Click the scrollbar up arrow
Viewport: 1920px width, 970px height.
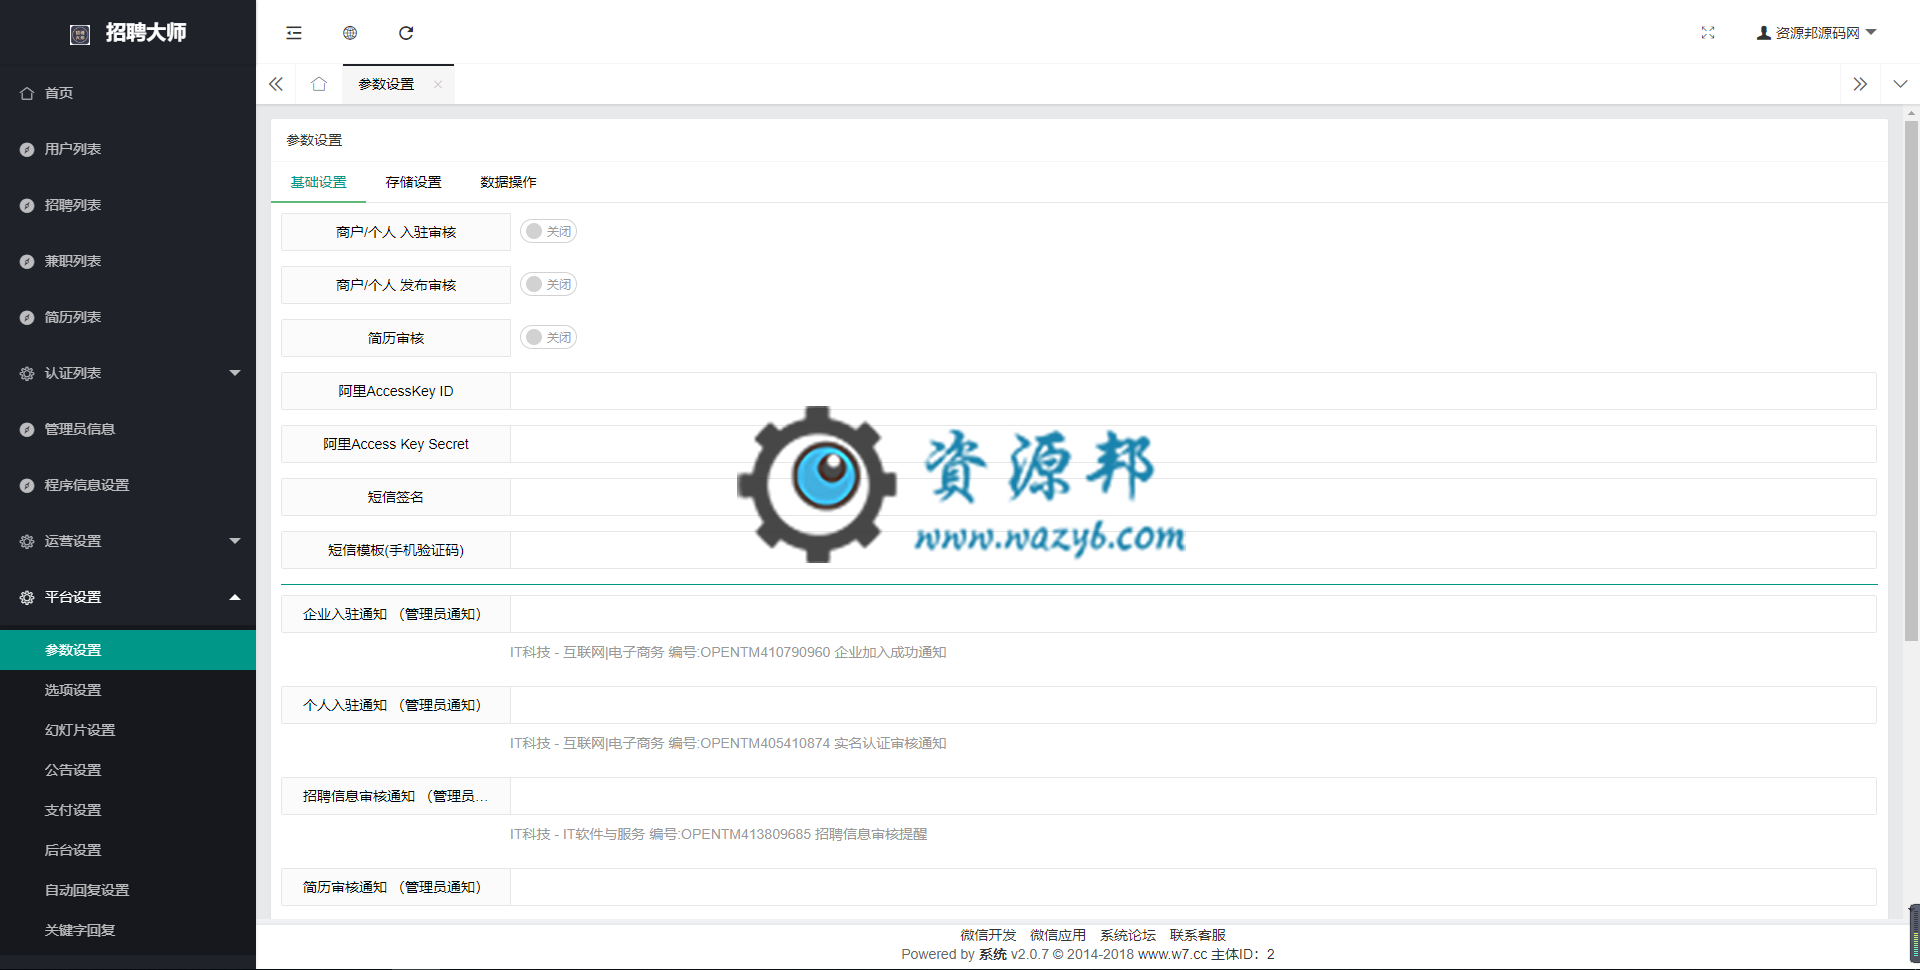1911,112
